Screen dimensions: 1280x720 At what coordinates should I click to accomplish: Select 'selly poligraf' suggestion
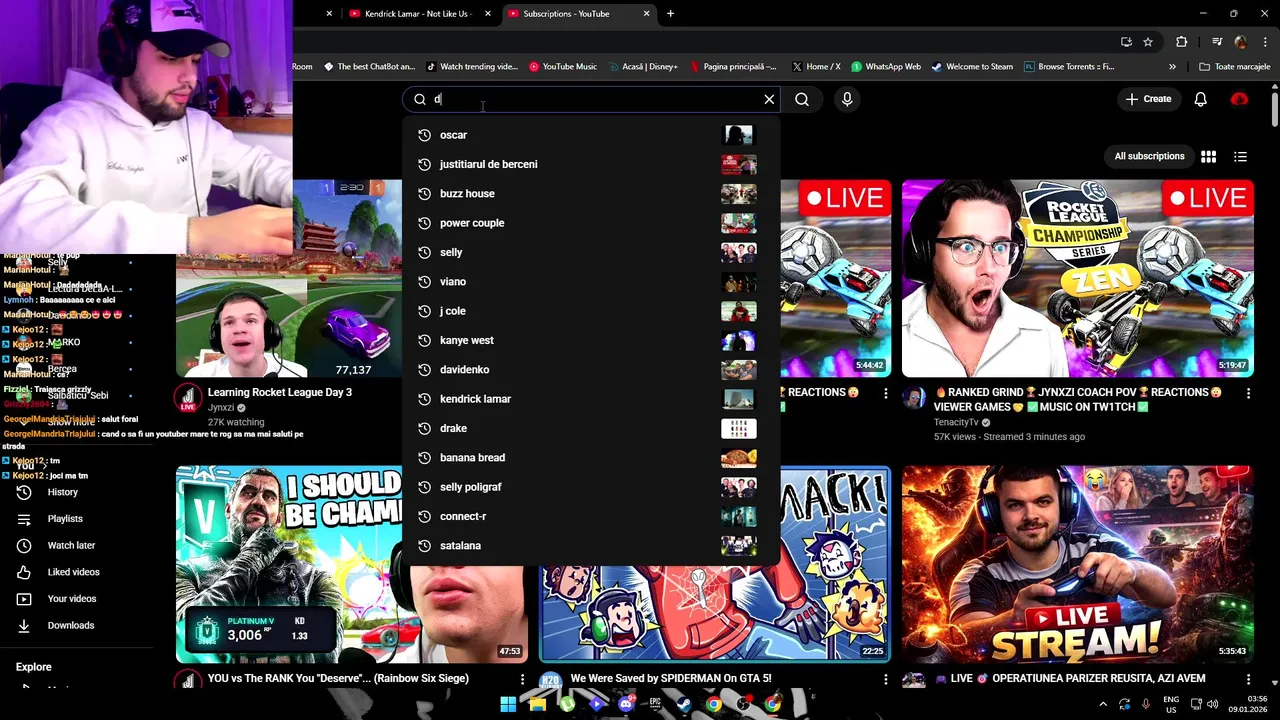590,487
